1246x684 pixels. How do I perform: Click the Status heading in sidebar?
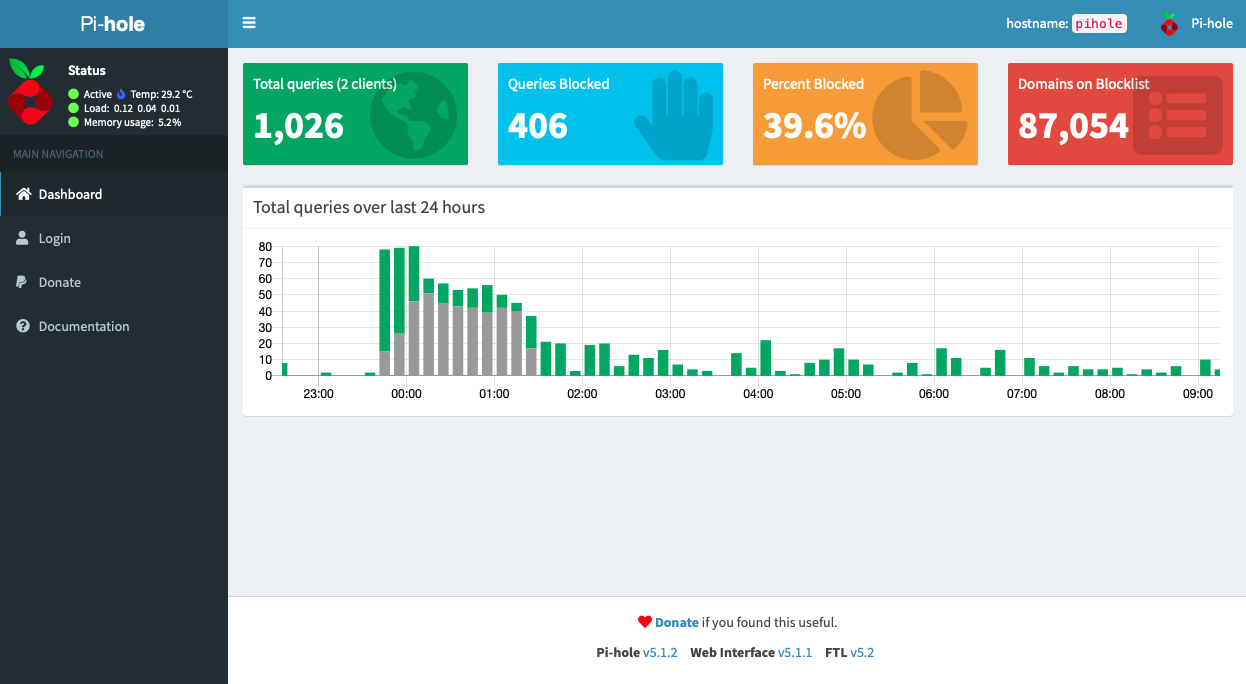tap(87, 70)
